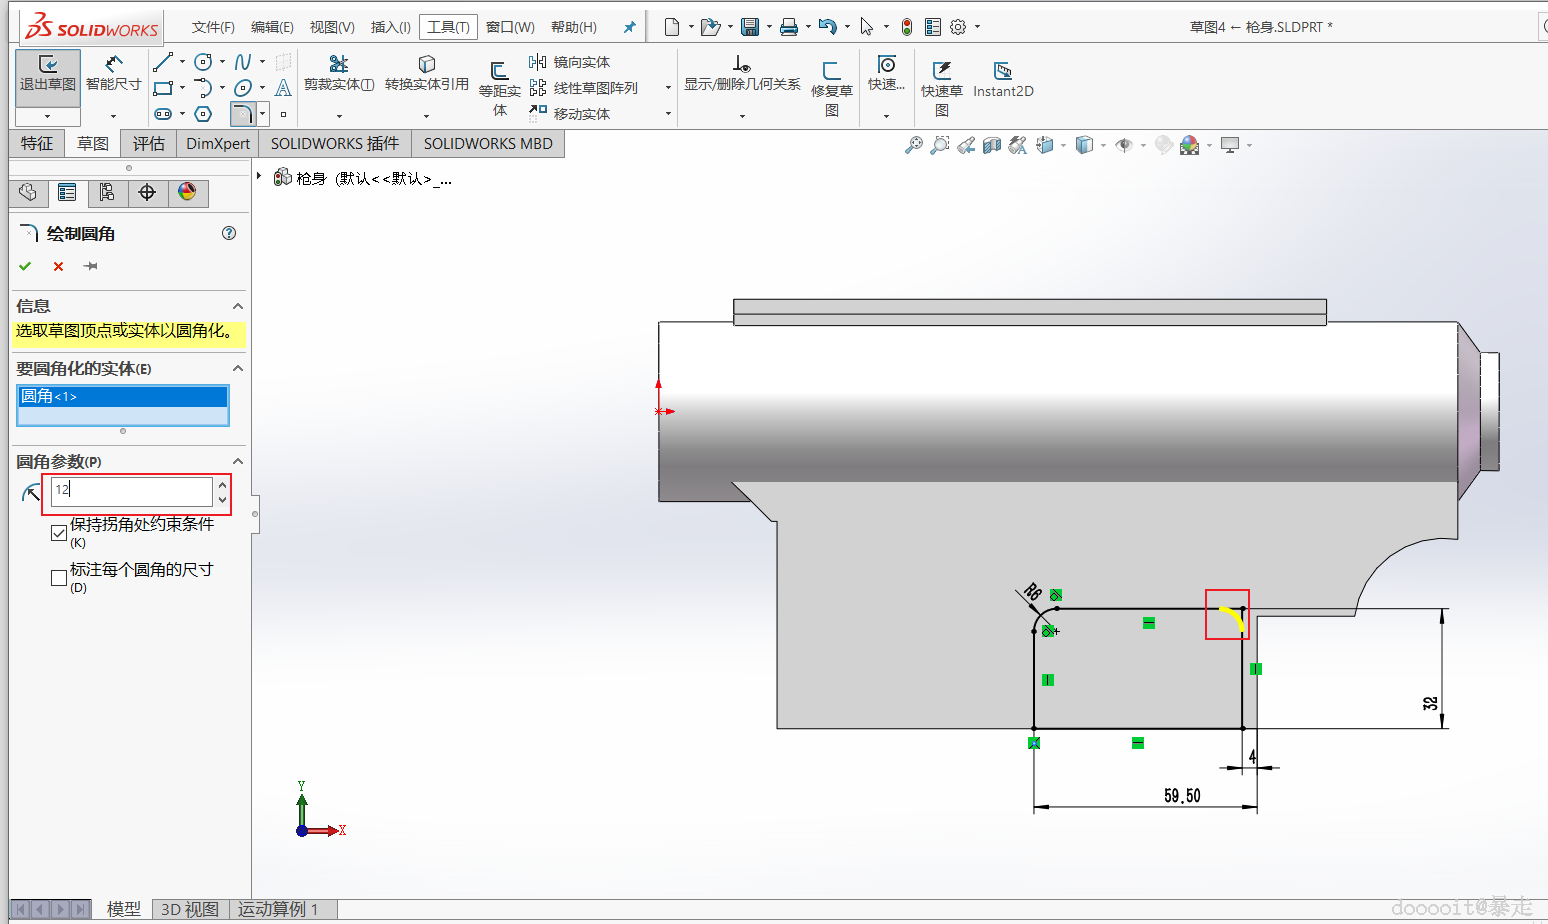Expand the 枪身 feature tree node
This screenshot has height=924, width=1548.
[259, 177]
